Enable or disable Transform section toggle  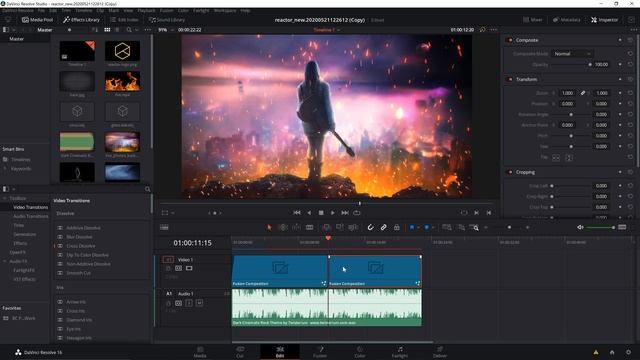[x=509, y=79]
